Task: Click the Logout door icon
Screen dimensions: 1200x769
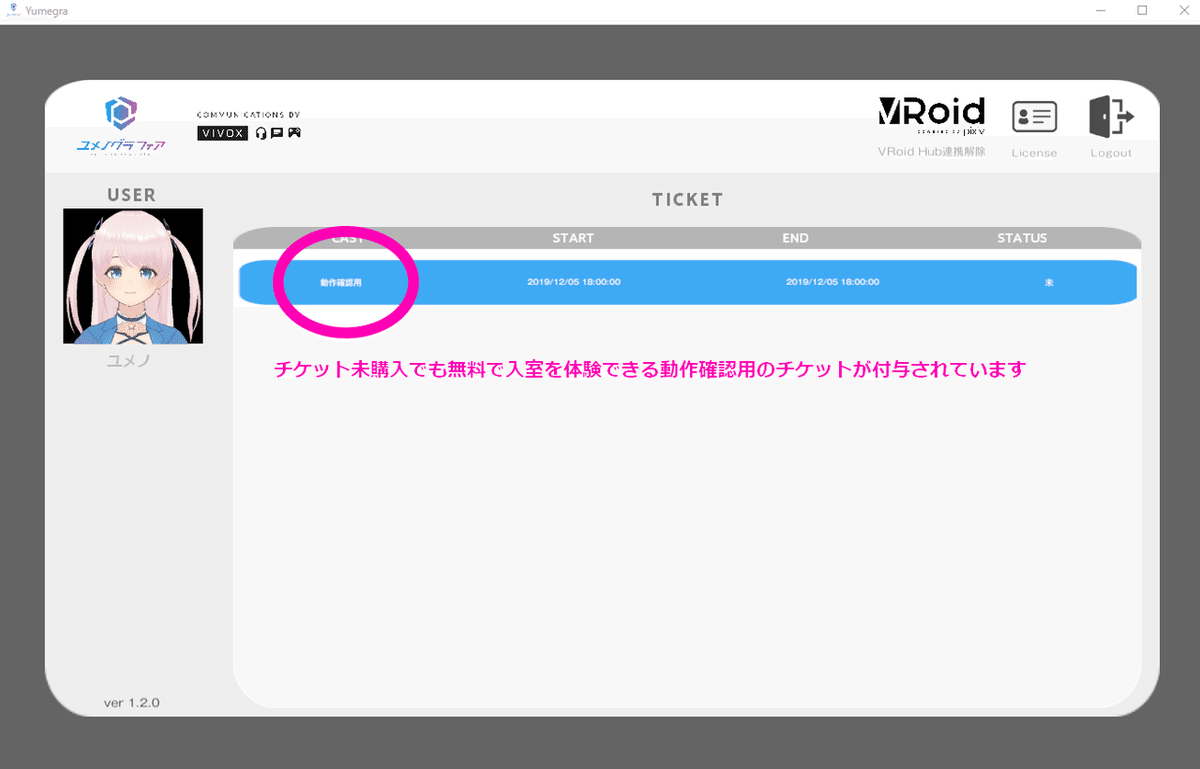Action: click(x=1111, y=117)
